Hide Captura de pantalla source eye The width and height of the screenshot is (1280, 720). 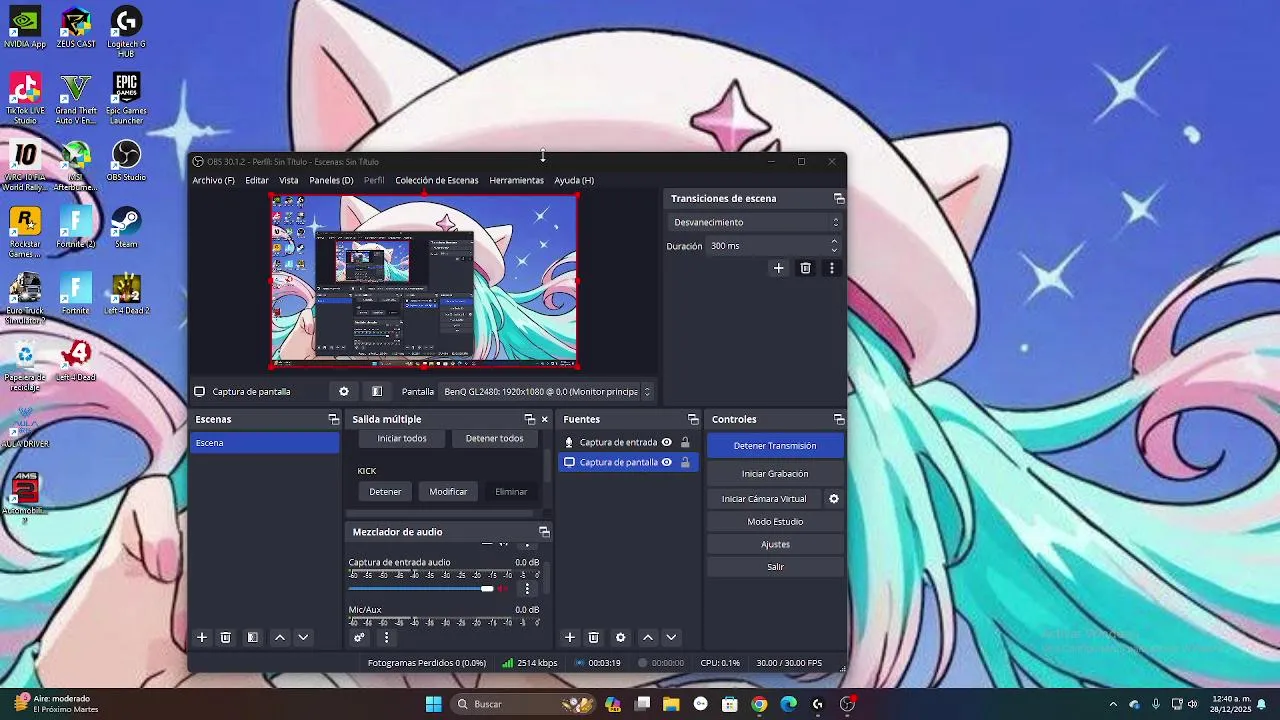pyautogui.click(x=667, y=462)
